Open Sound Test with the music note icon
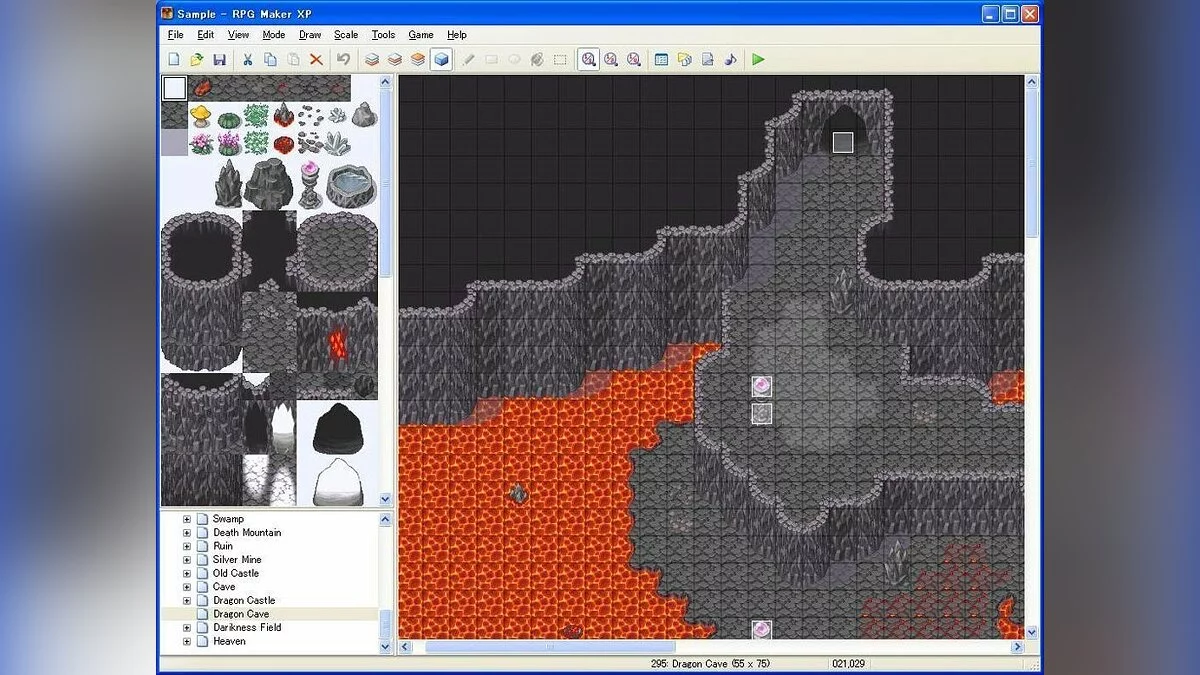 [730, 60]
